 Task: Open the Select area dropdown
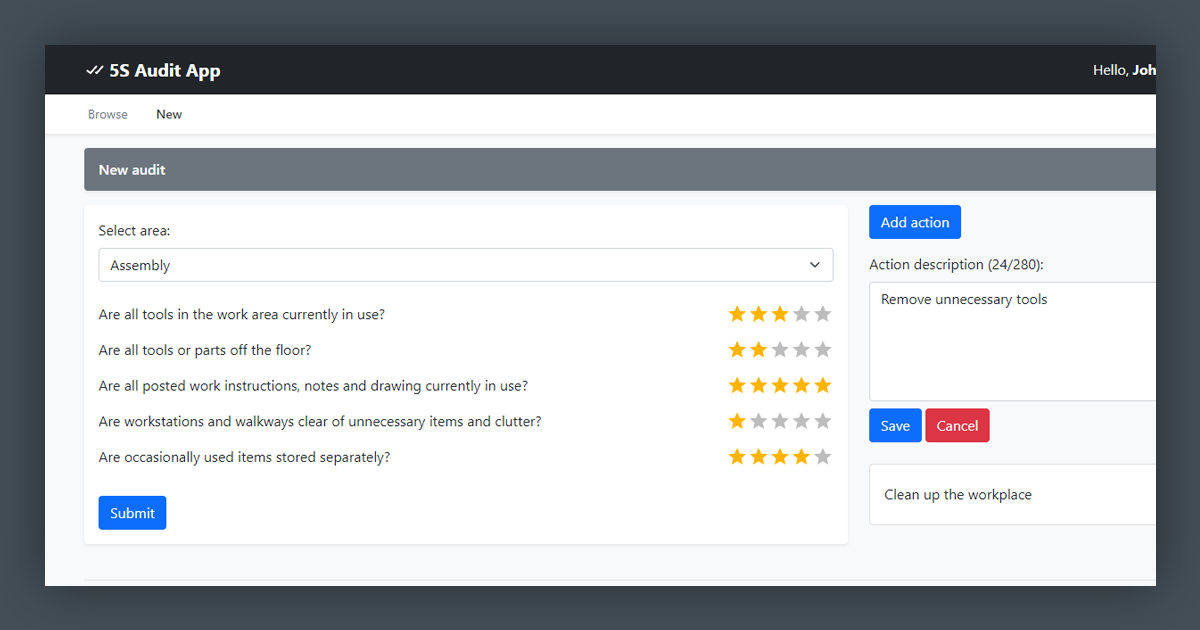click(x=466, y=264)
